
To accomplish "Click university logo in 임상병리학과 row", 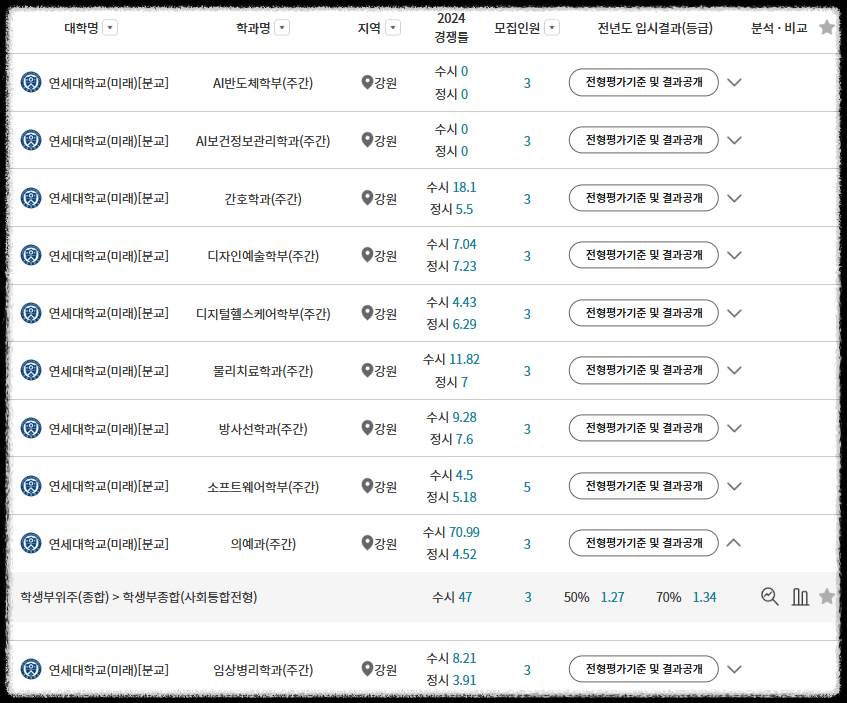I will pyautogui.click(x=31, y=669).
